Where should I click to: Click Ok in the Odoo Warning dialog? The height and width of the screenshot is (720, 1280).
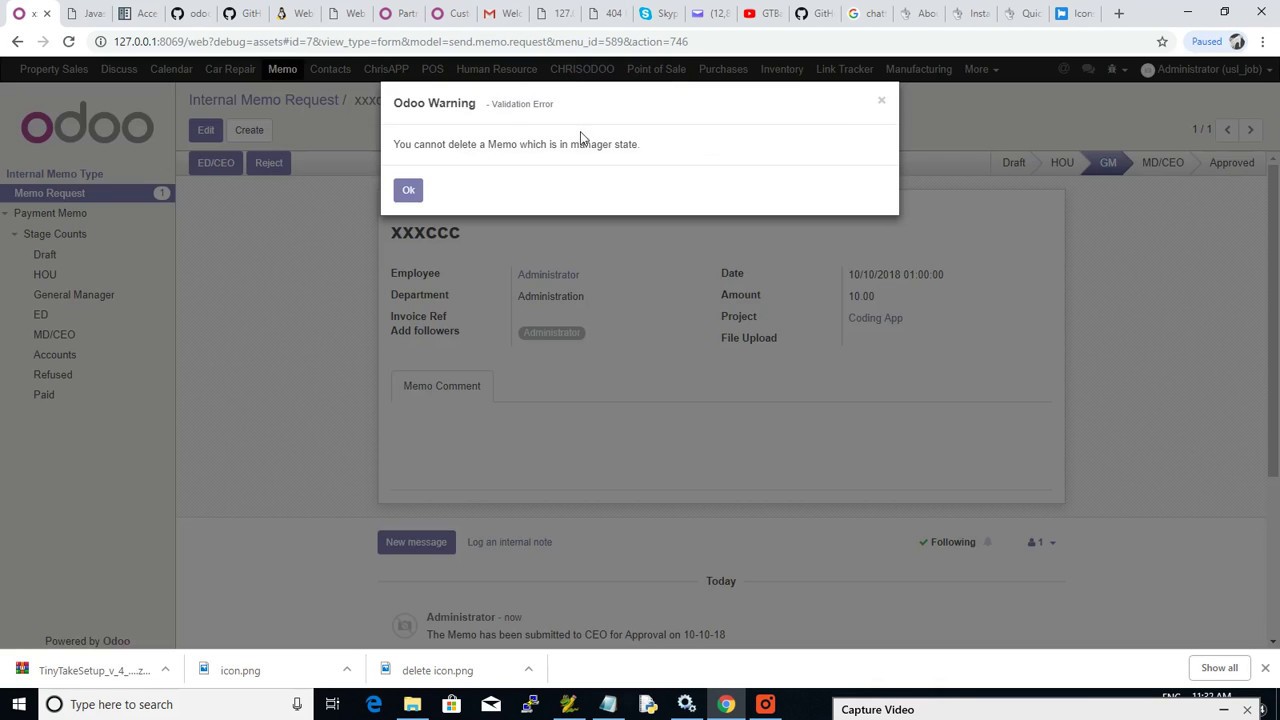[408, 190]
